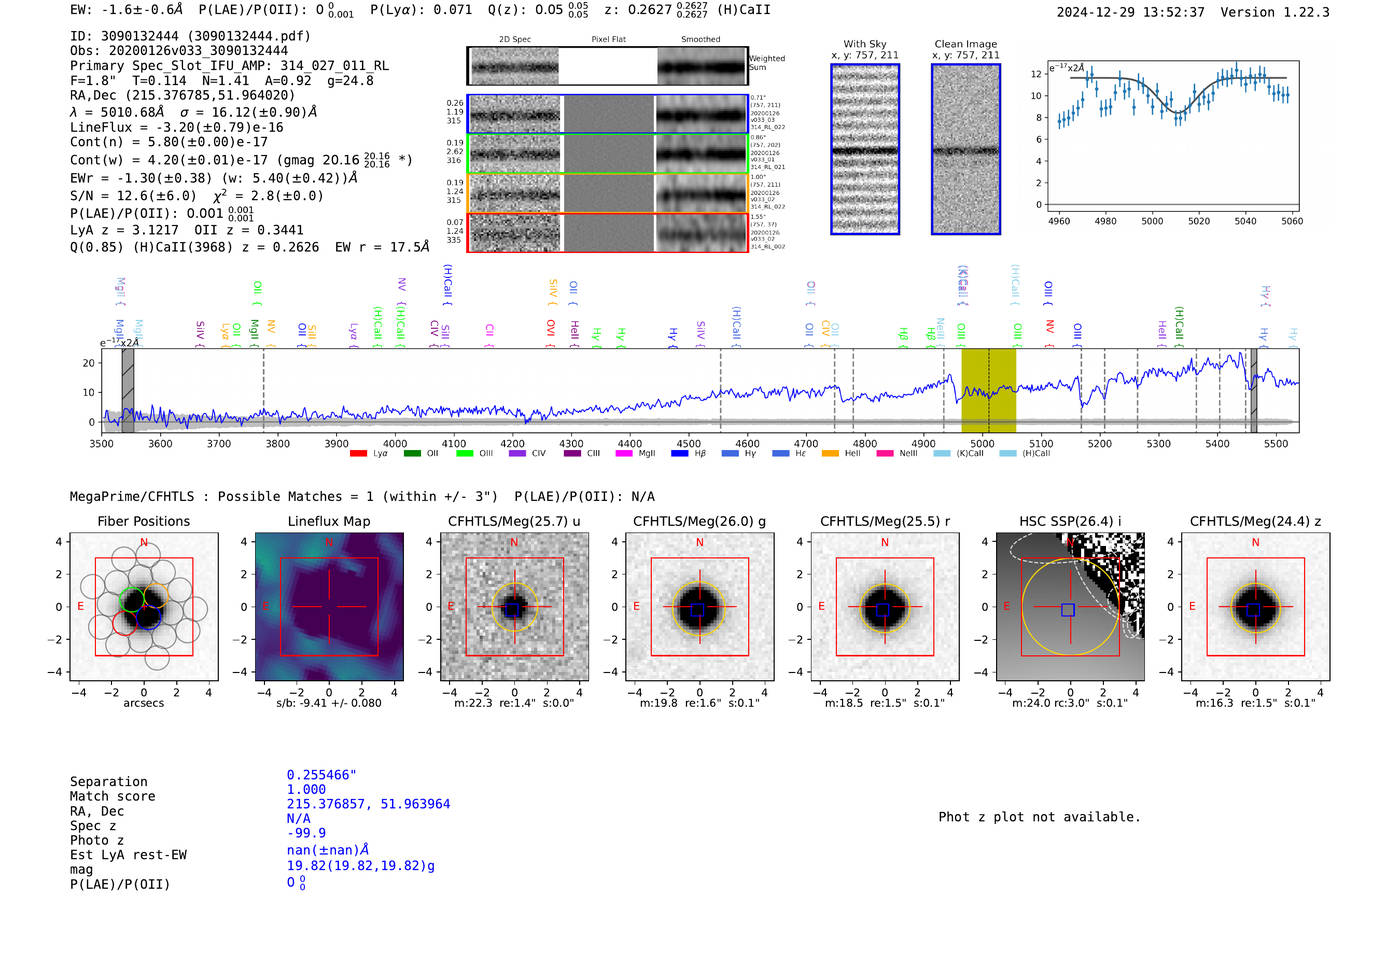This screenshot has width=1400, height=953.
Task: Click the EW: -1.6±-0.6Å header value
Action: pos(127,10)
